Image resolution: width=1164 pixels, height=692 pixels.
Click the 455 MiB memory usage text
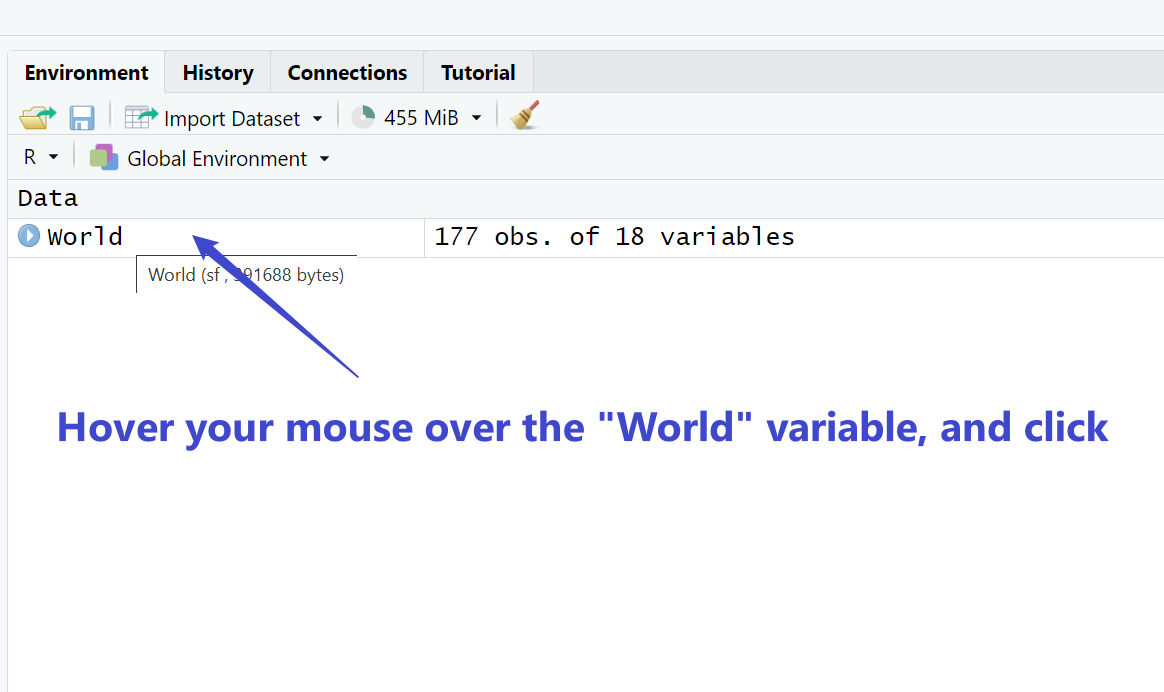click(420, 118)
